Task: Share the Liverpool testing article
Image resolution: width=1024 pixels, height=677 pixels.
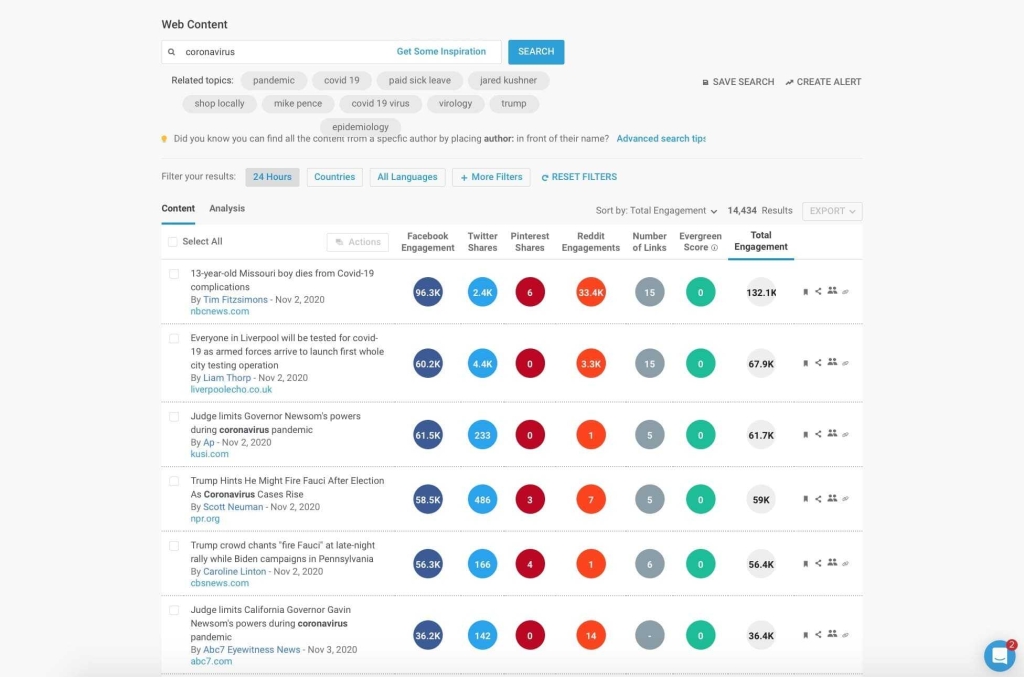Action: click(x=820, y=363)
